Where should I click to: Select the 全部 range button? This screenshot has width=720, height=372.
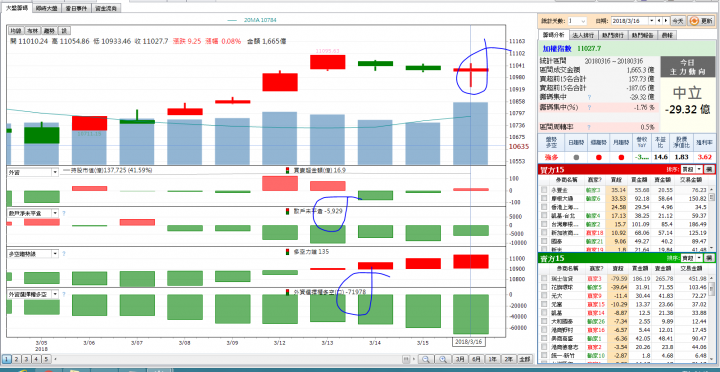[524, 359]
